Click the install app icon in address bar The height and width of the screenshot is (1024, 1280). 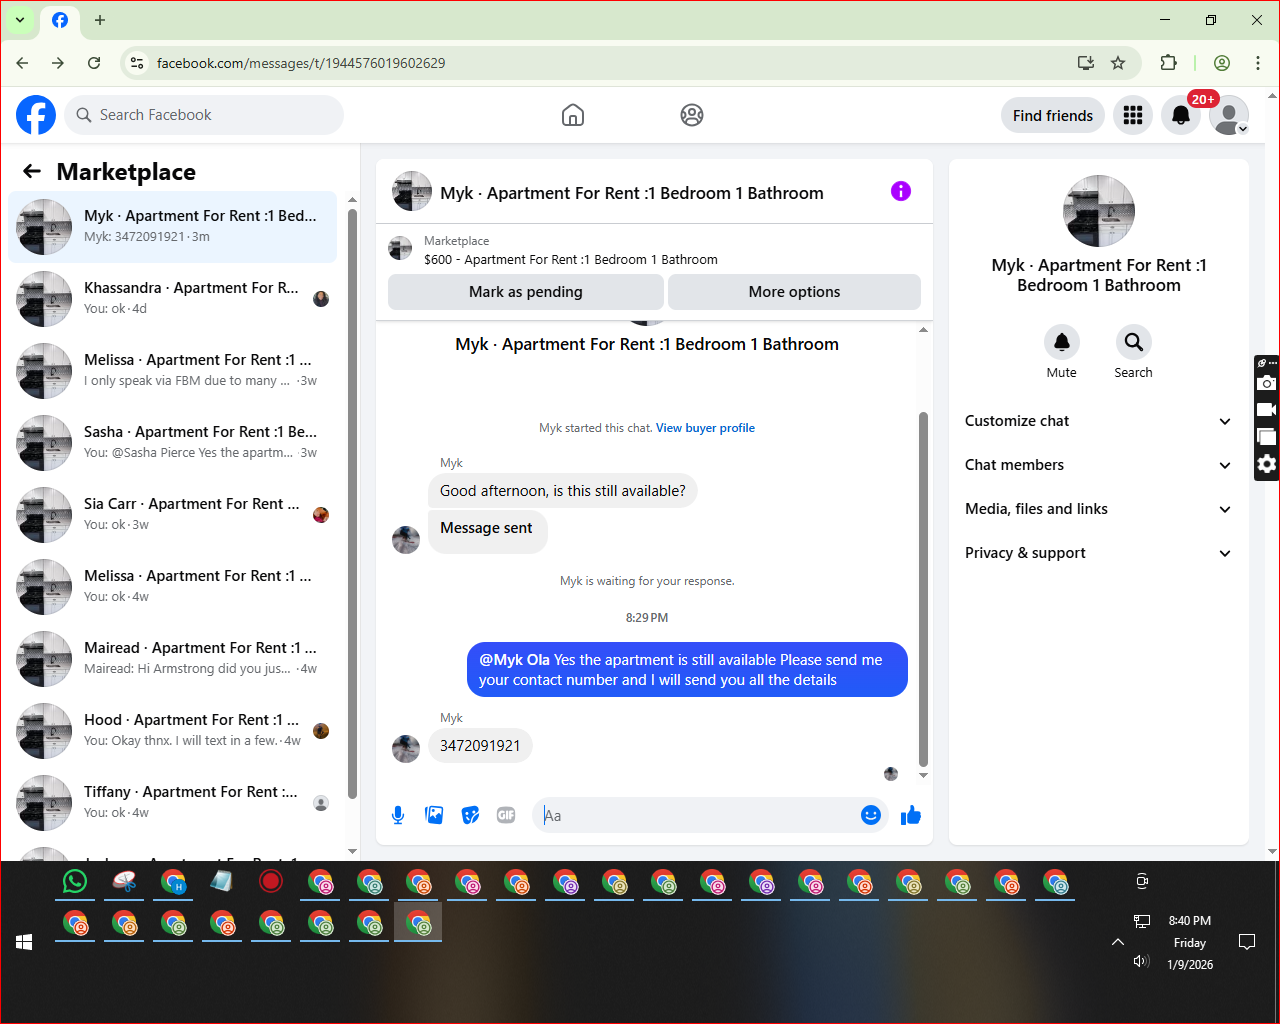1086,63
